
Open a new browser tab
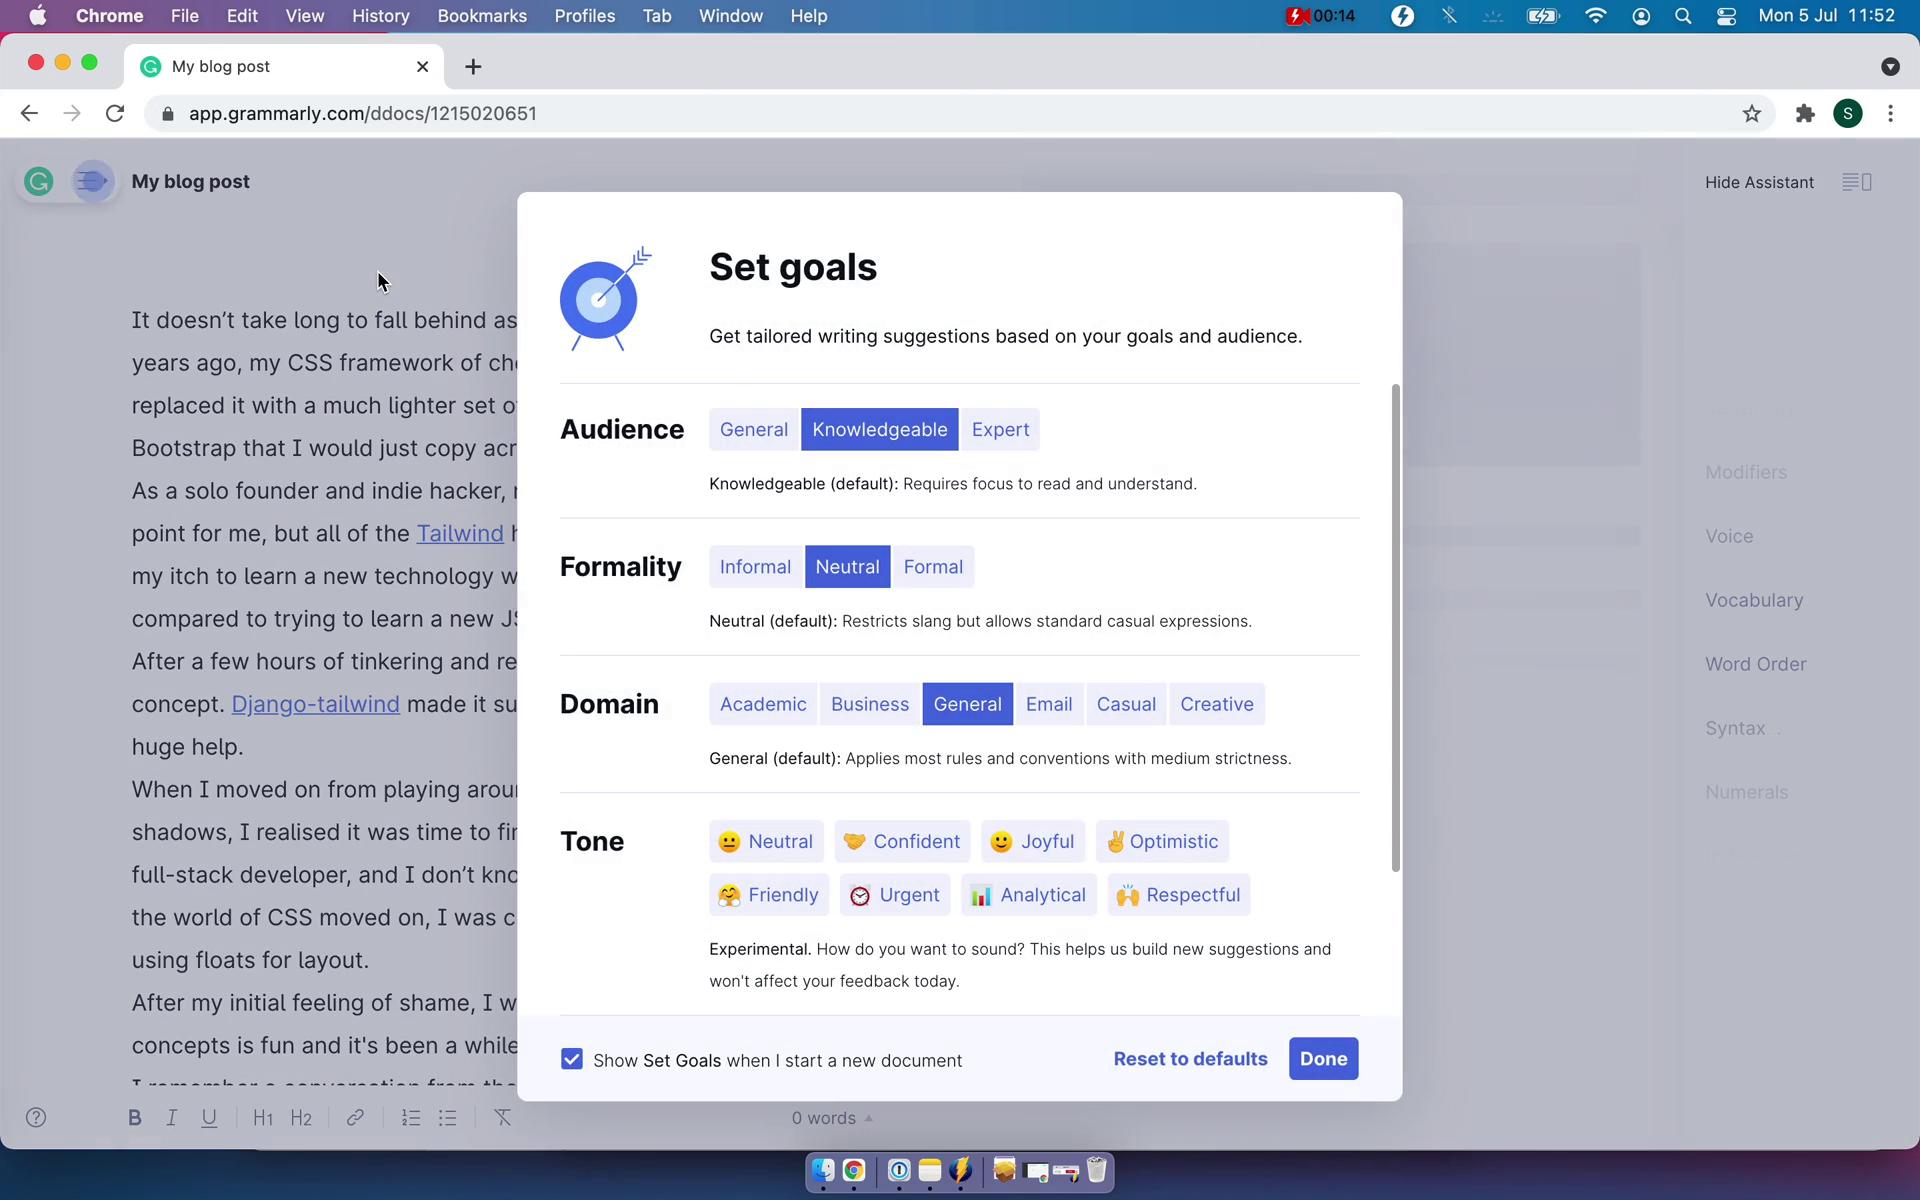coord(473,66)
